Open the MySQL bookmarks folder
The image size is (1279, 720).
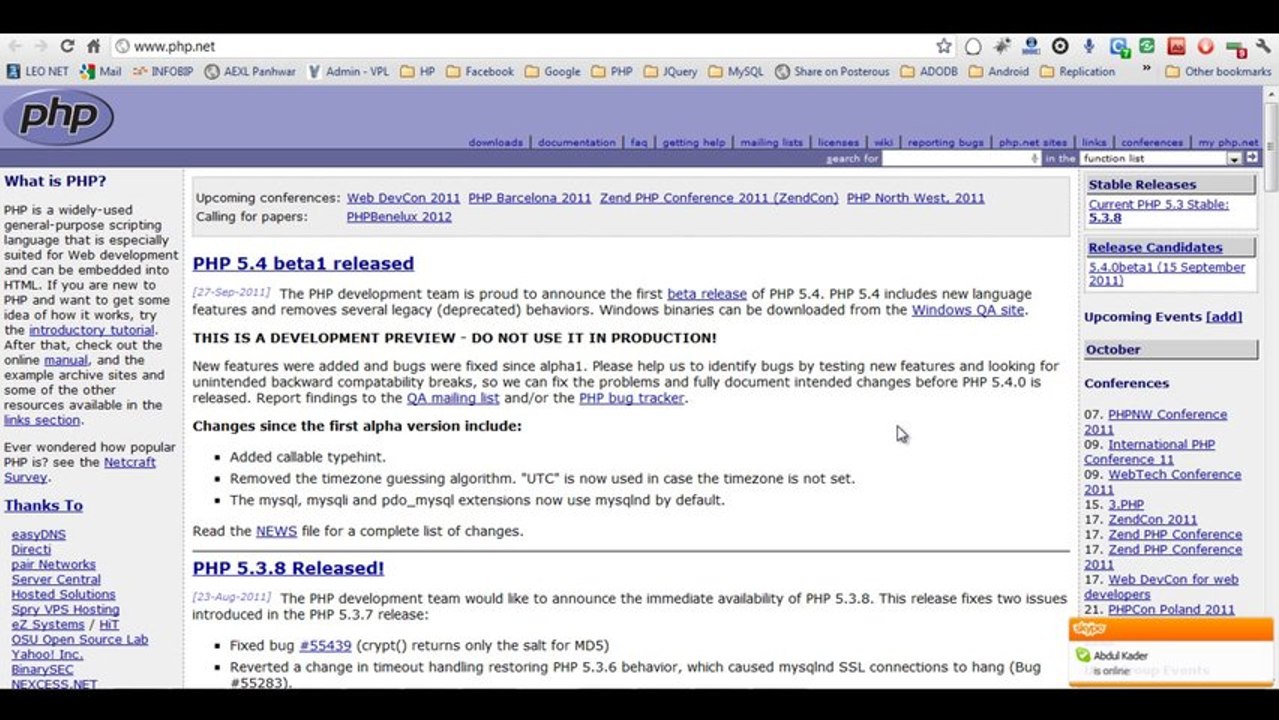pyautogui.click(x=735, y=72)
